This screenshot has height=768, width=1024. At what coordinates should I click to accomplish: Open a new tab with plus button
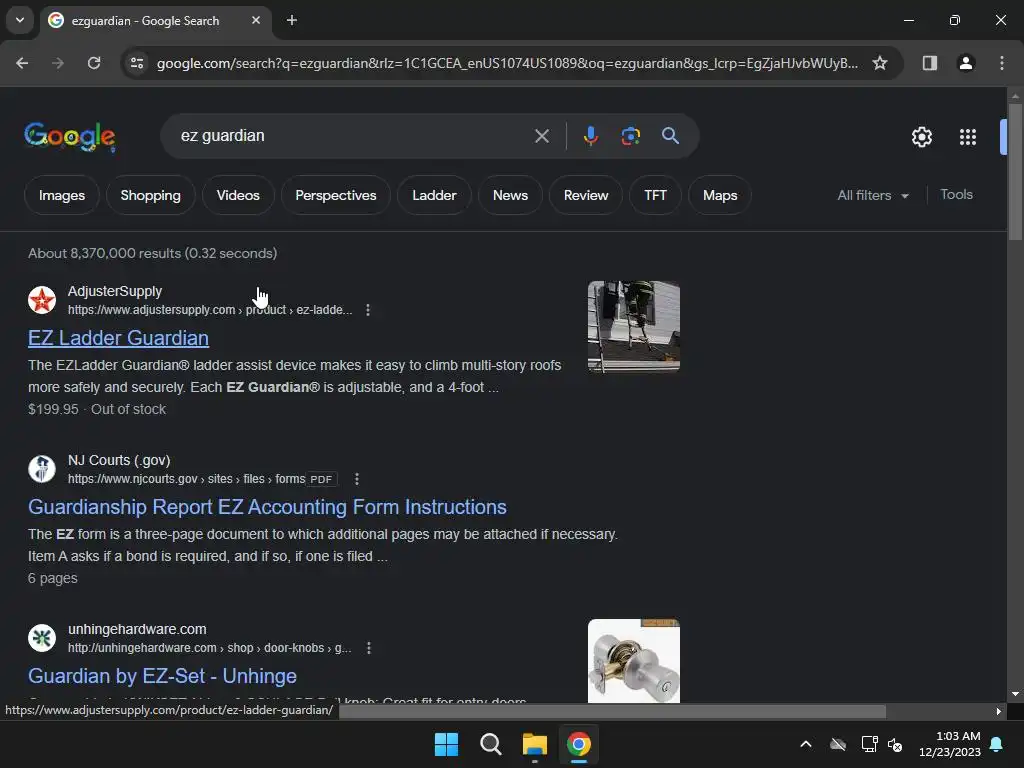coord(292,20)
